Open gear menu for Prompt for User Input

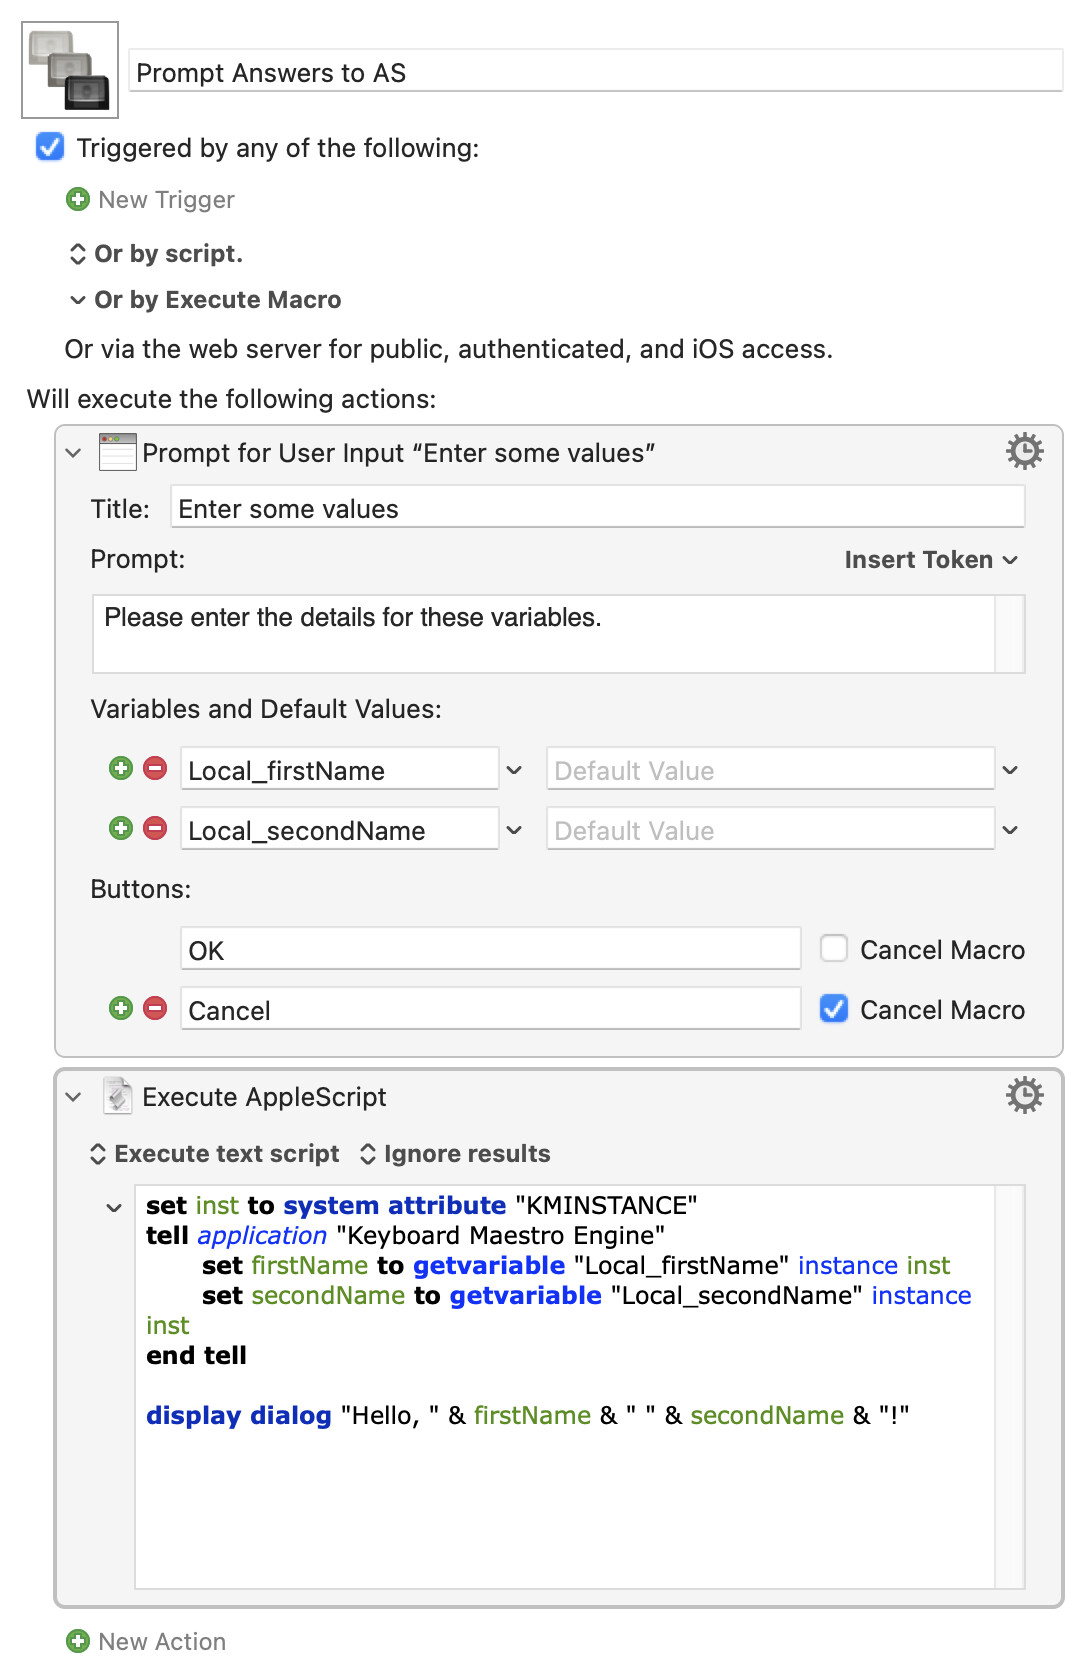click(x=1024, y=452)
